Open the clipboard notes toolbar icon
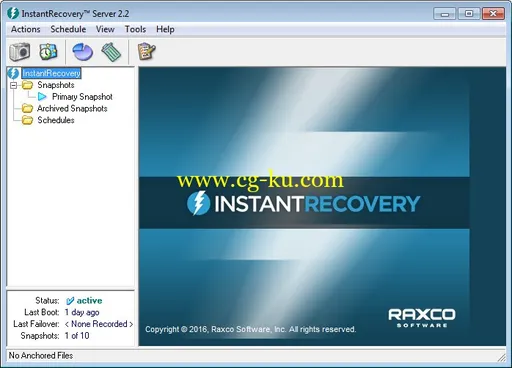 pos(147,51)
